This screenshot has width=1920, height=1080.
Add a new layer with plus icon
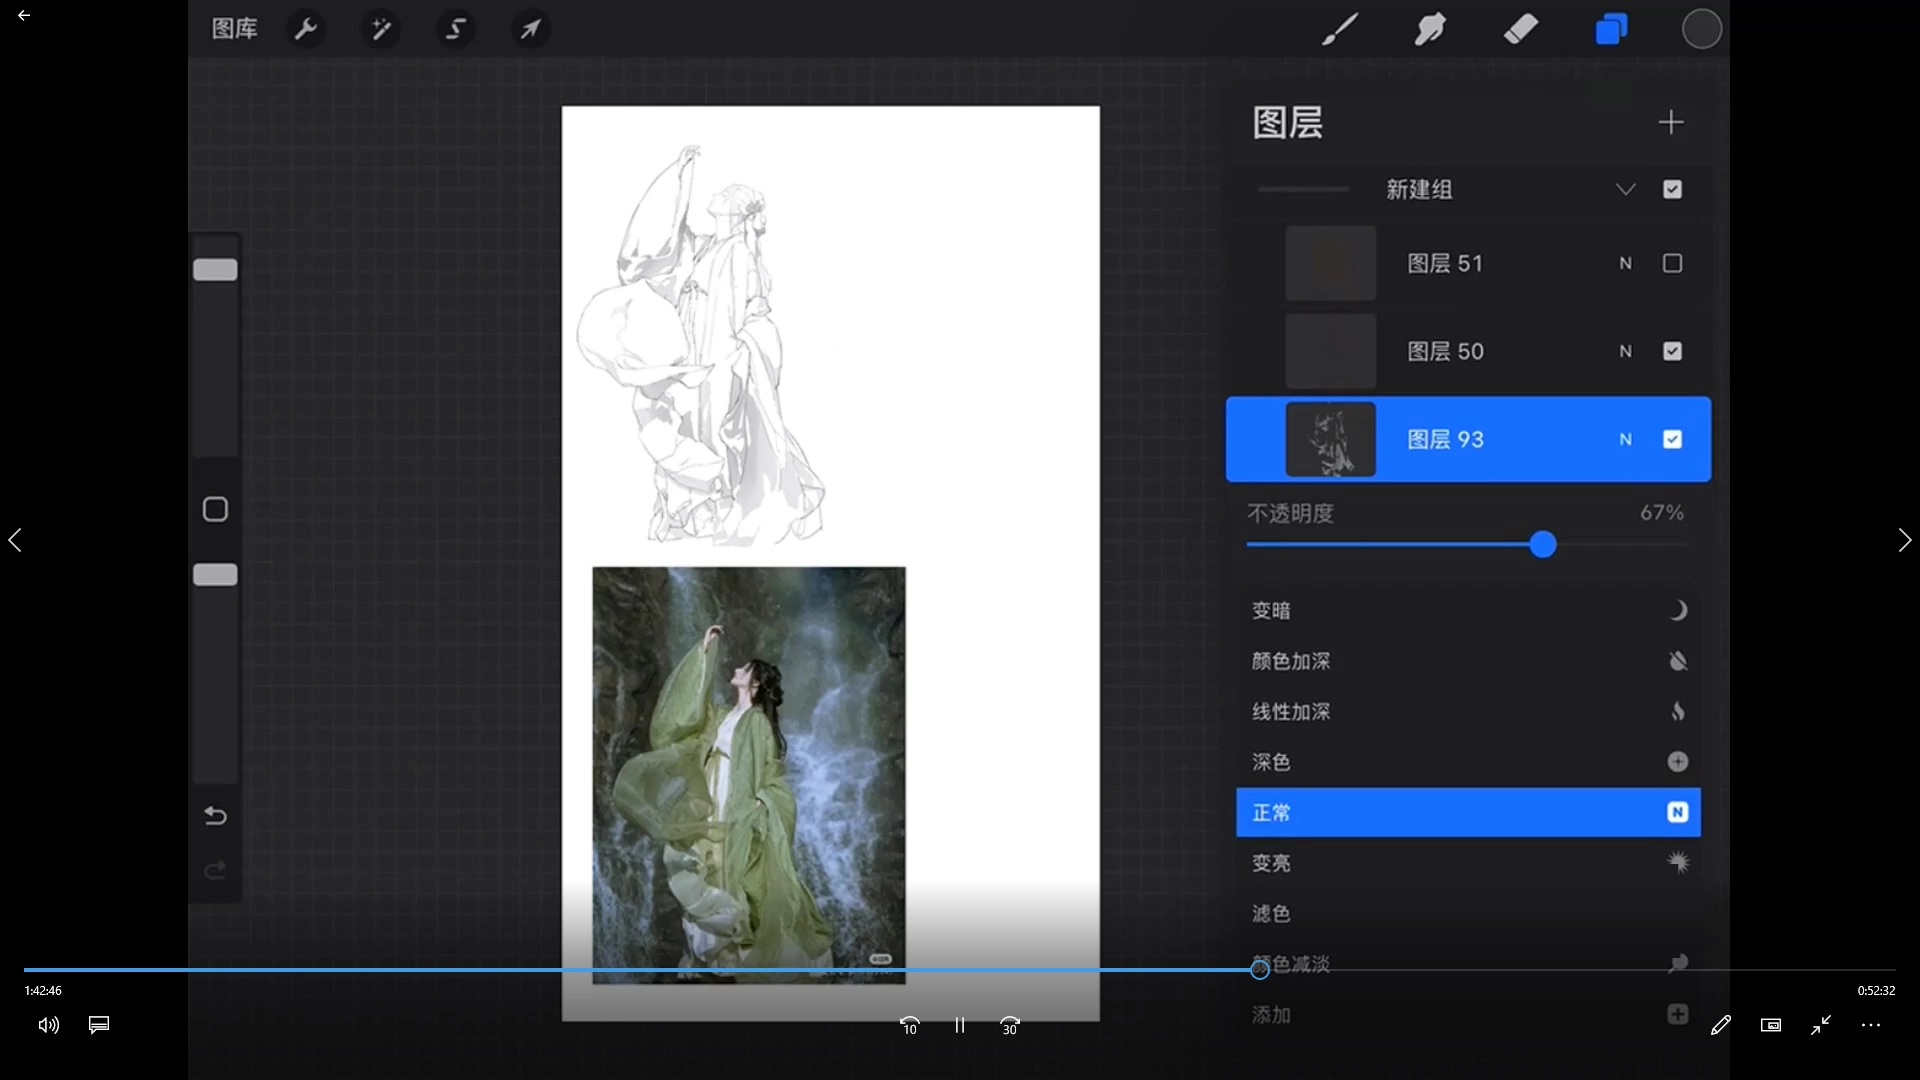[x=1670, y=122]
